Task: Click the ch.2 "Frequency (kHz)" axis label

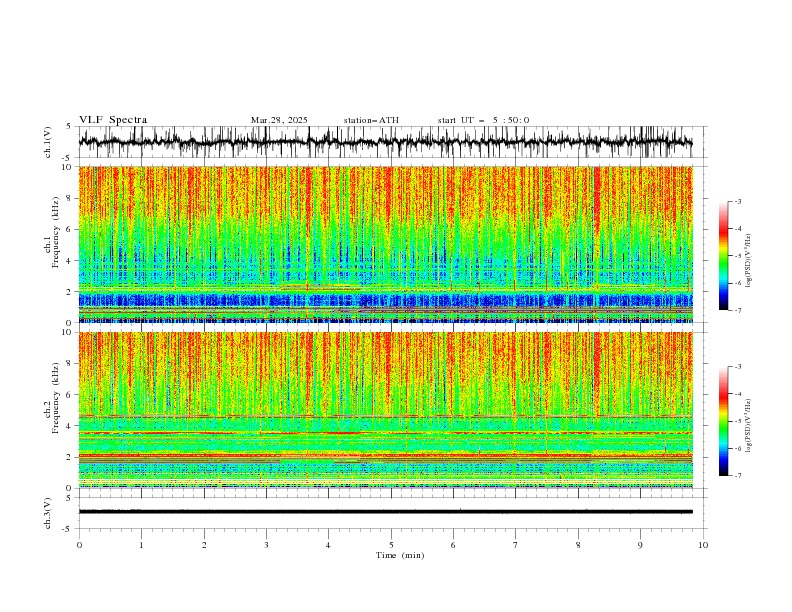Action: click(55, 398)
